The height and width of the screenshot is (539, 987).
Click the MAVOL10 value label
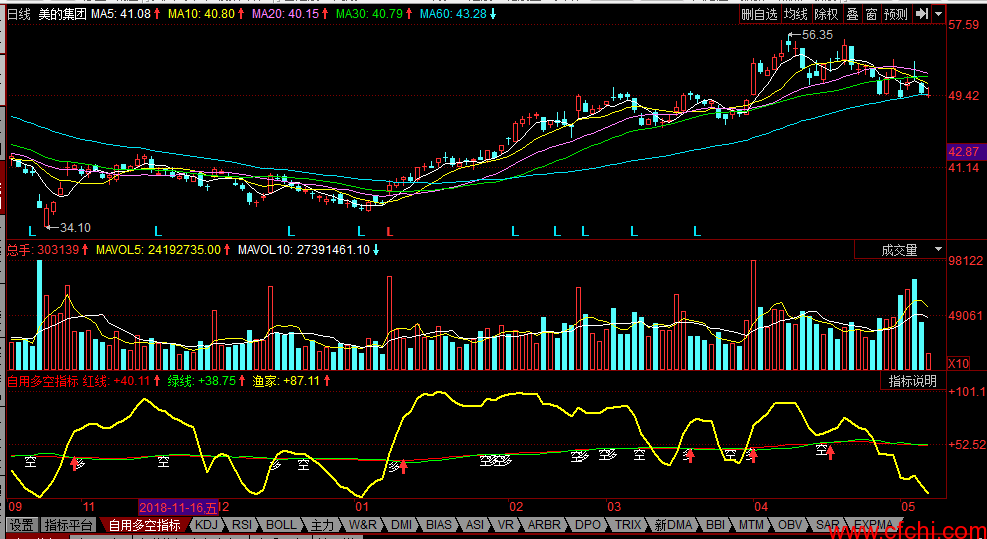click(x=303, y=250)
